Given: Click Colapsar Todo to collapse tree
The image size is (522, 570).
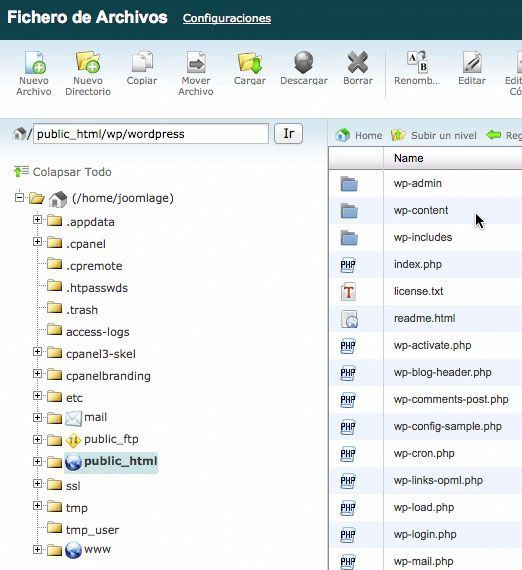Looking at the screenshot, I should (63, 172).
